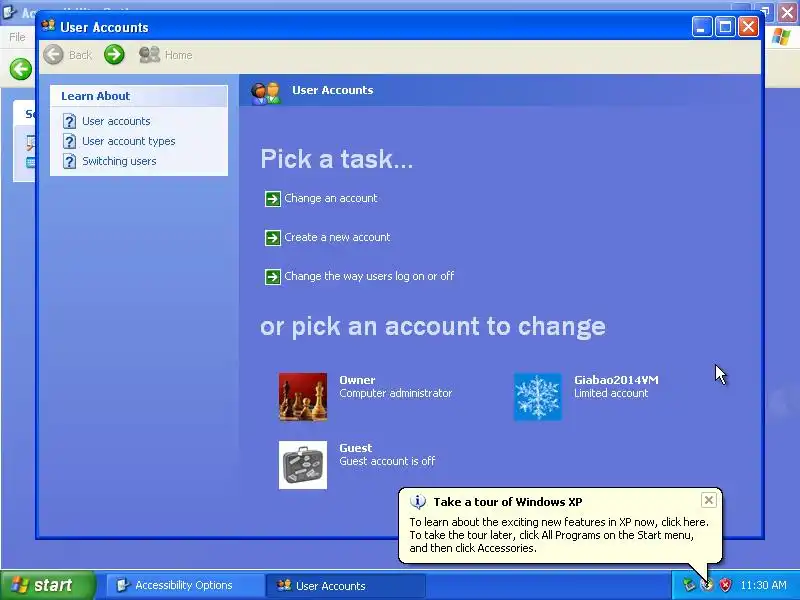Click the green Forward arrow in User Accounts
Image resolution: width=800 pixels, height=600 pixels.
coord(114,55)
